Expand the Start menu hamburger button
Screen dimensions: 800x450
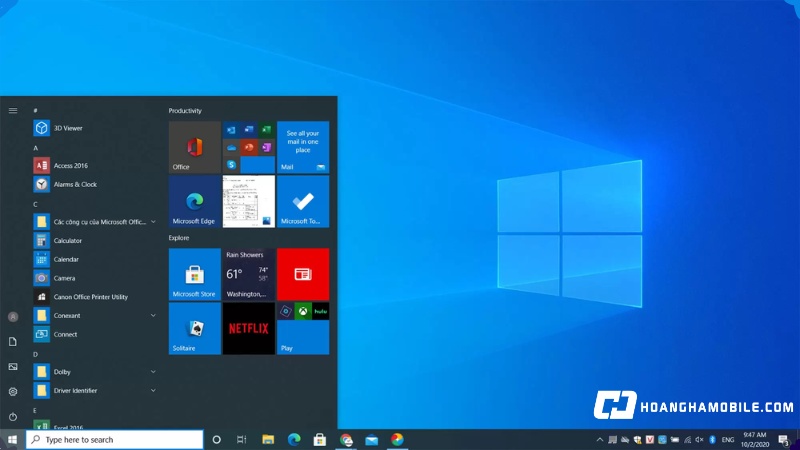pyautogui.click(x=13, y=110)
